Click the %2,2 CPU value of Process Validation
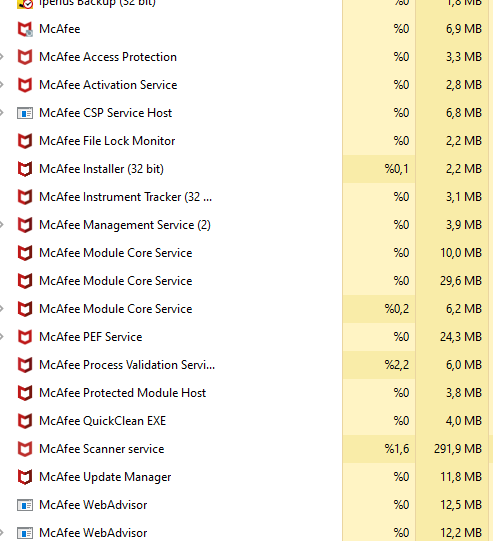 tap(397, 365)
